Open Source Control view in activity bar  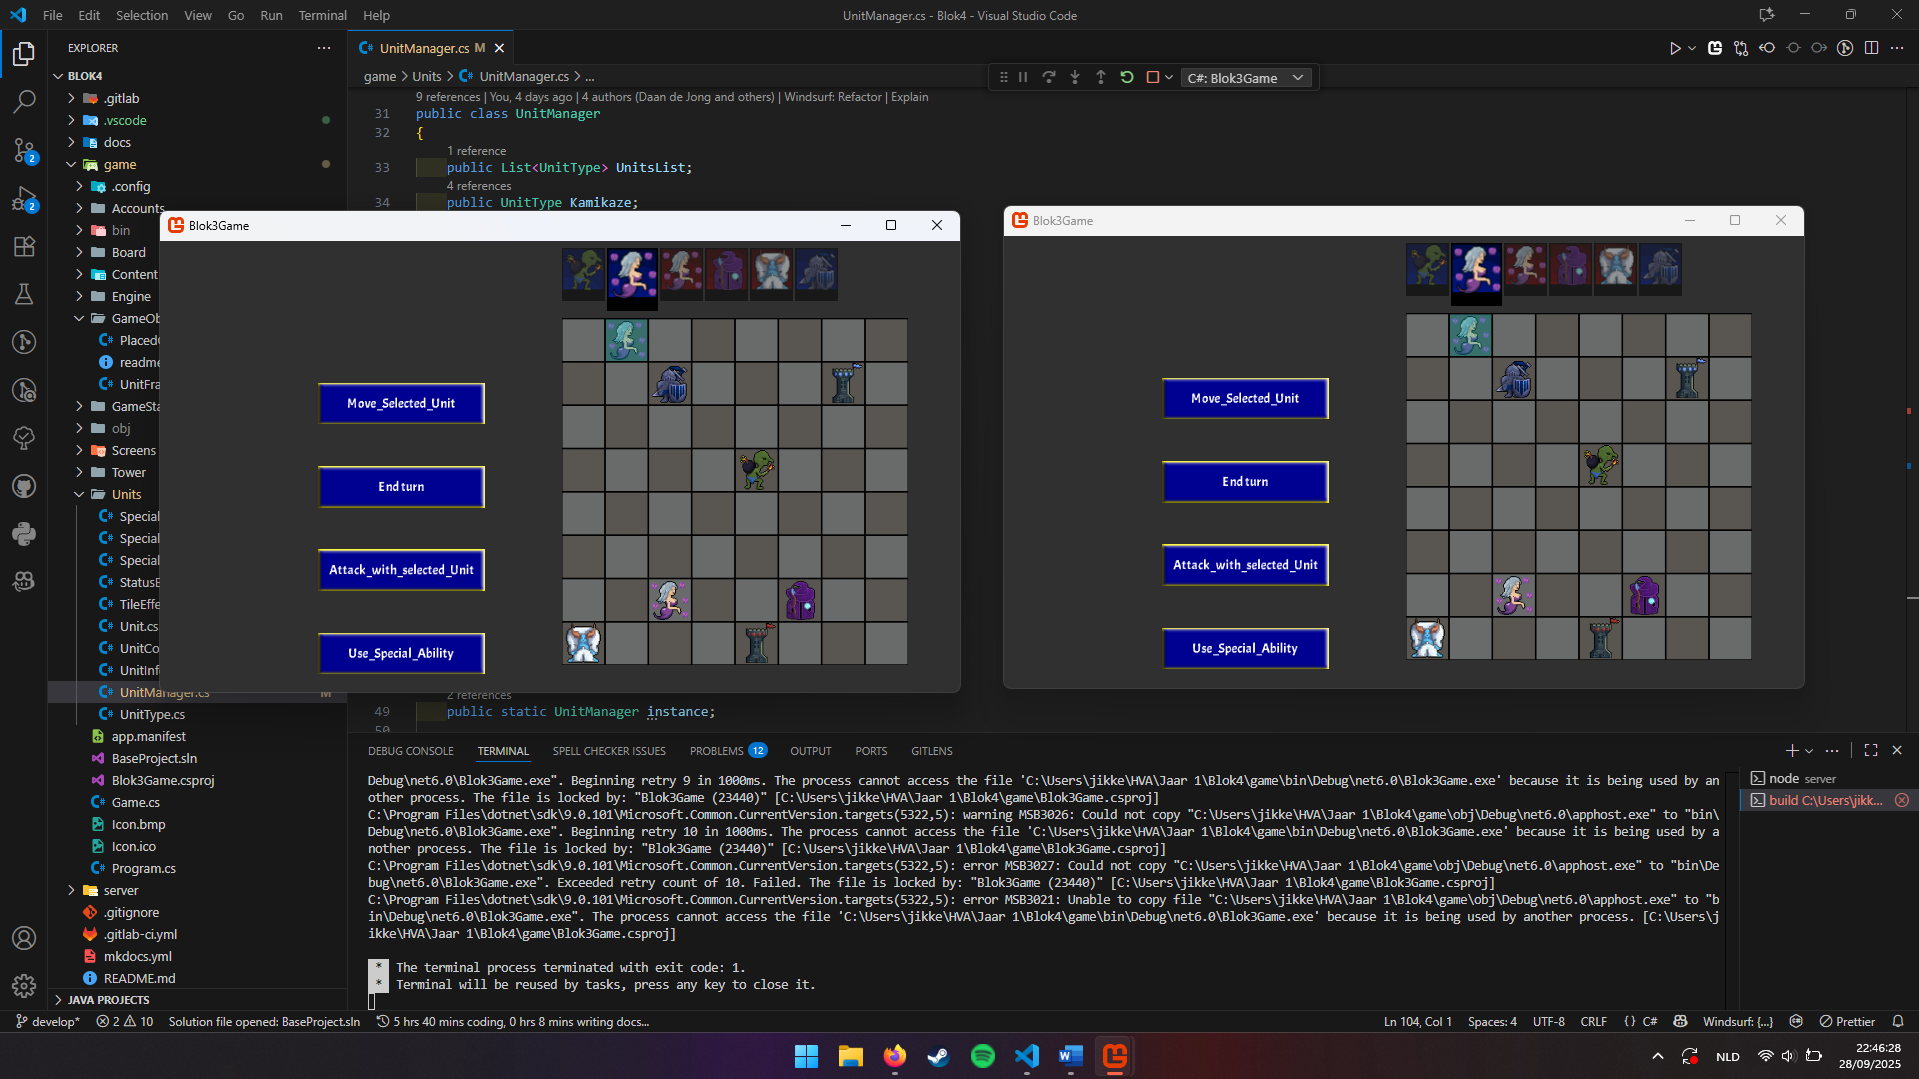click(24, 150)
